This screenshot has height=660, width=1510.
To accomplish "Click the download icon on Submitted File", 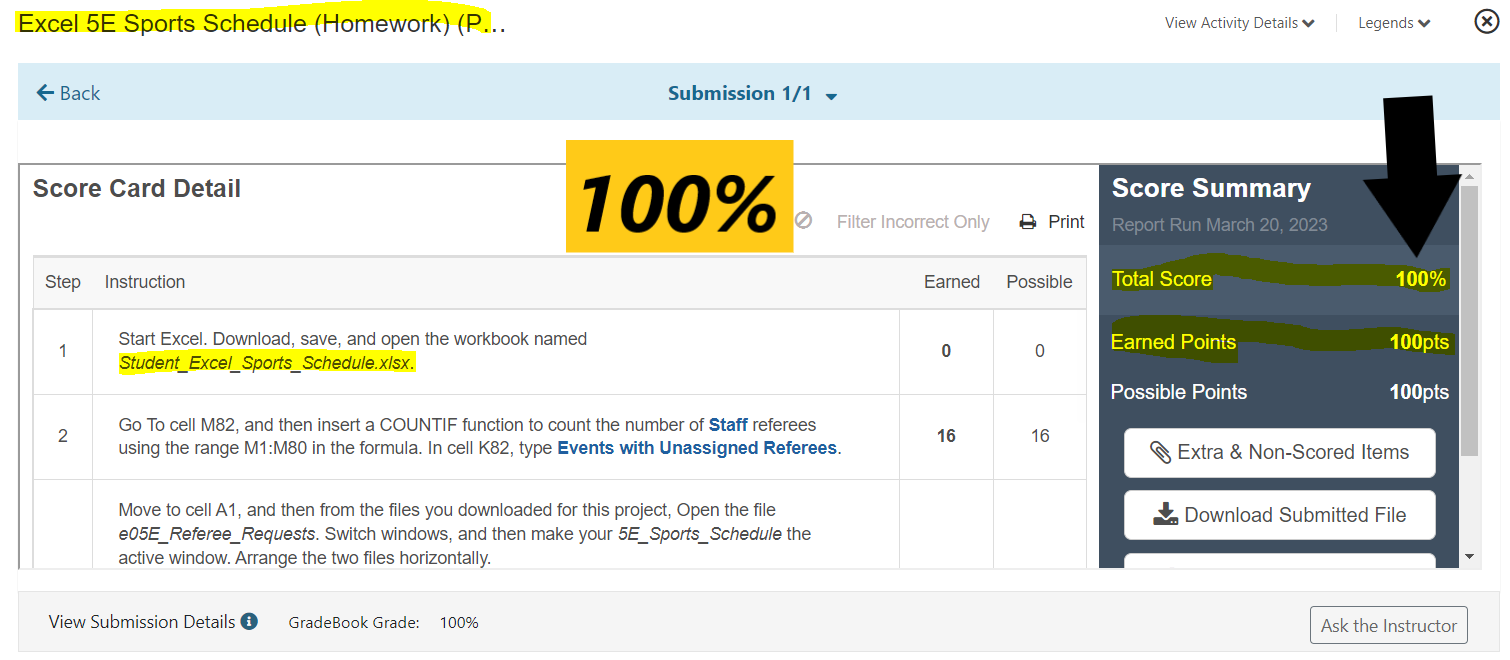I will pos(1166,515).
